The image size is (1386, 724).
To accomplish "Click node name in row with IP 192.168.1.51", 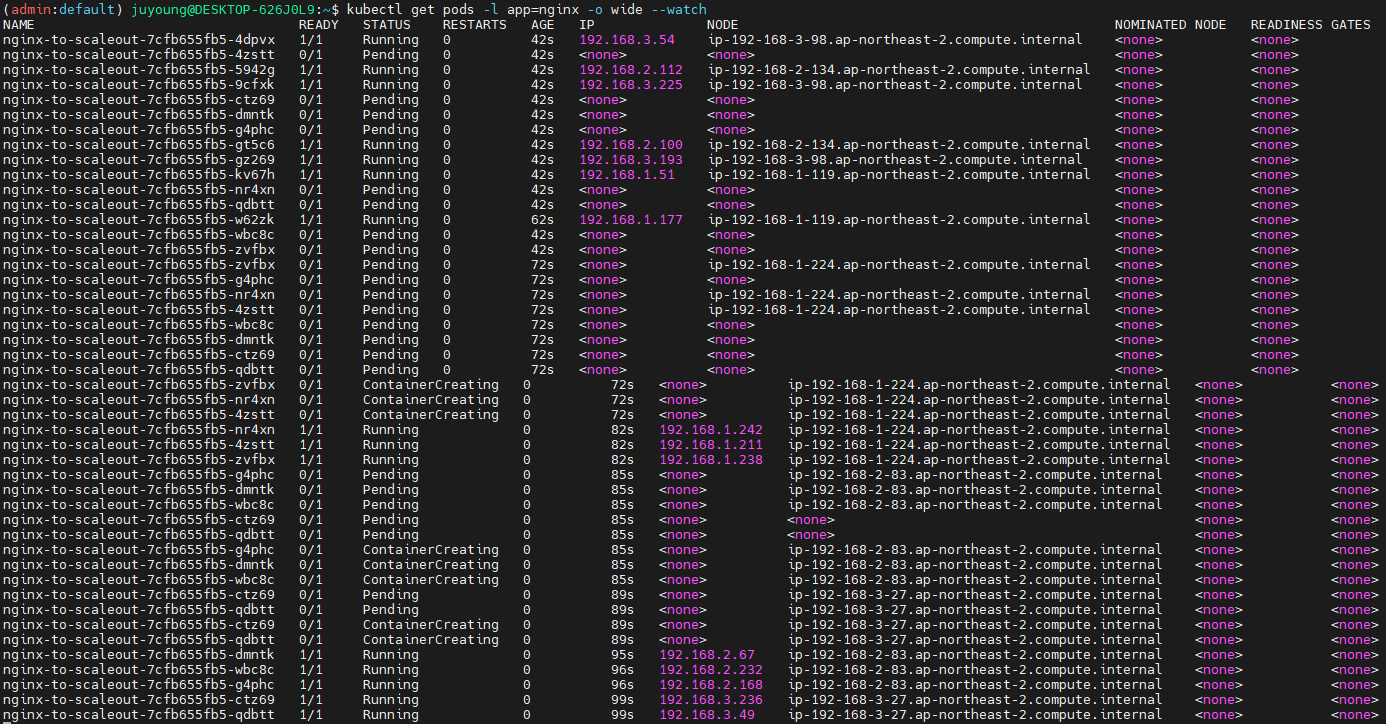I will (899, 175).
